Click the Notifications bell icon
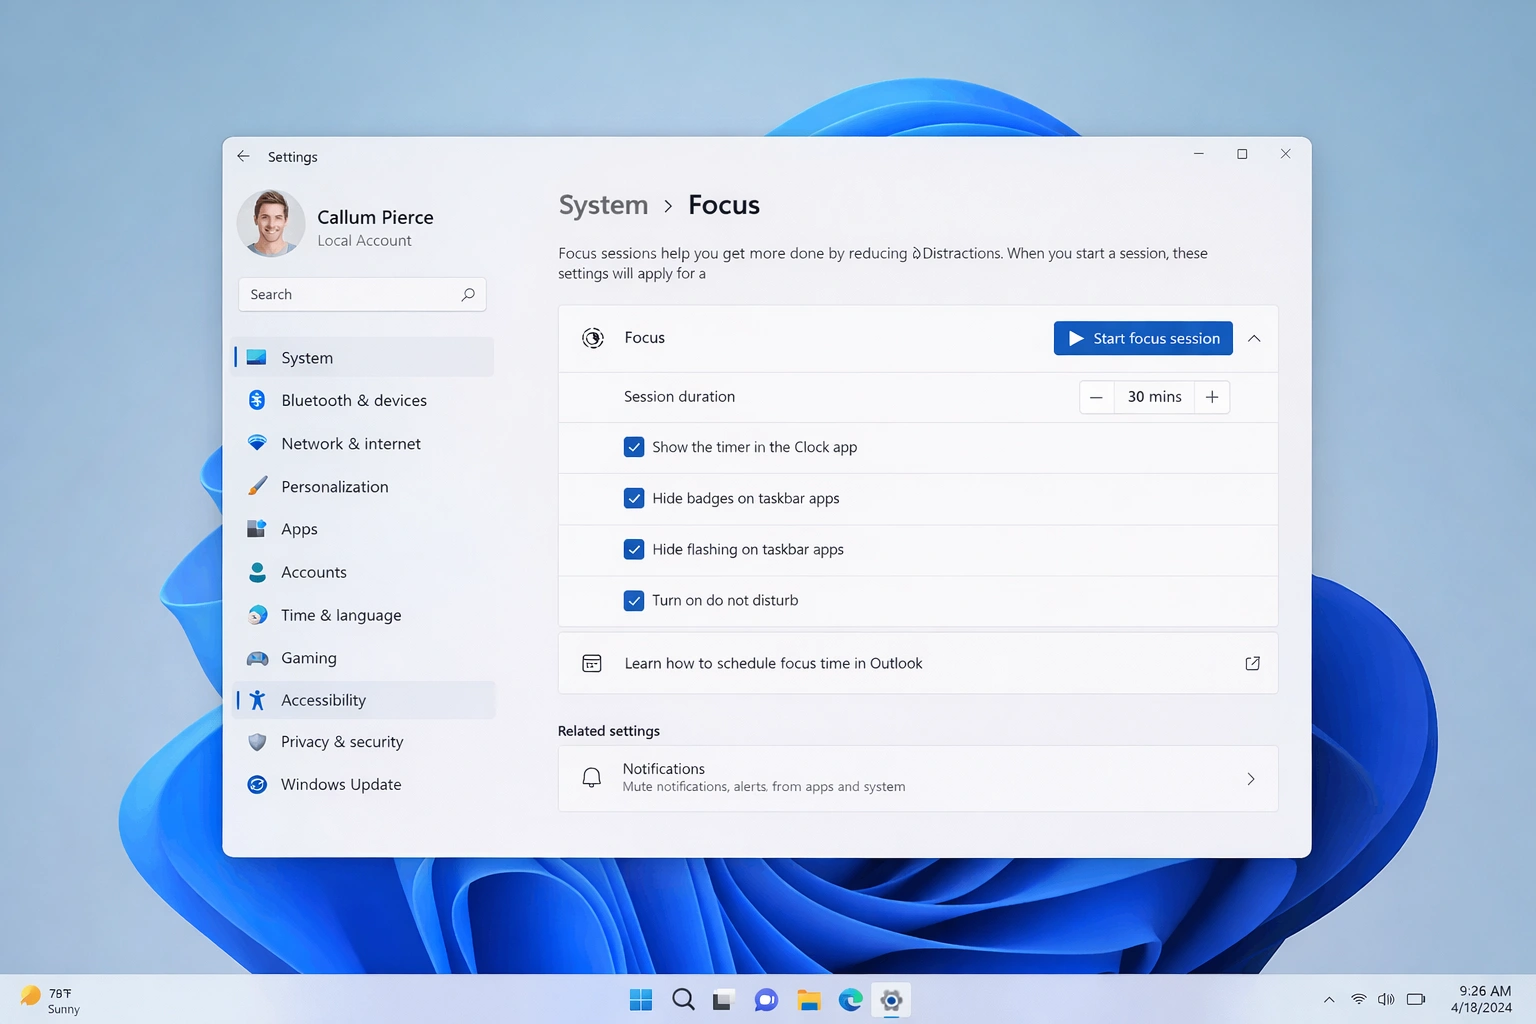 pos(591,777)
